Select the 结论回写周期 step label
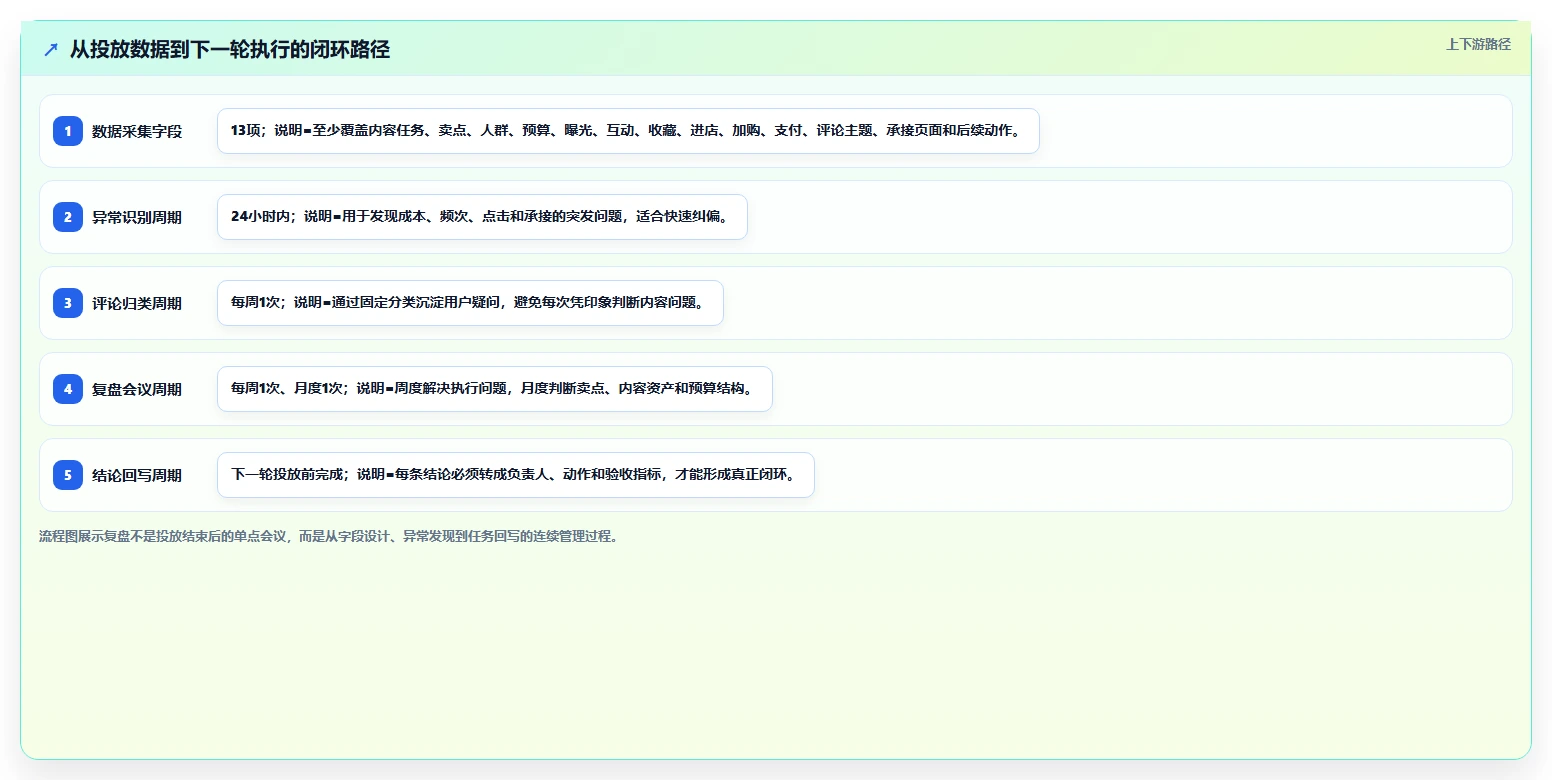This screenshot has width=1552, height=780. click(x=137, y=475)
